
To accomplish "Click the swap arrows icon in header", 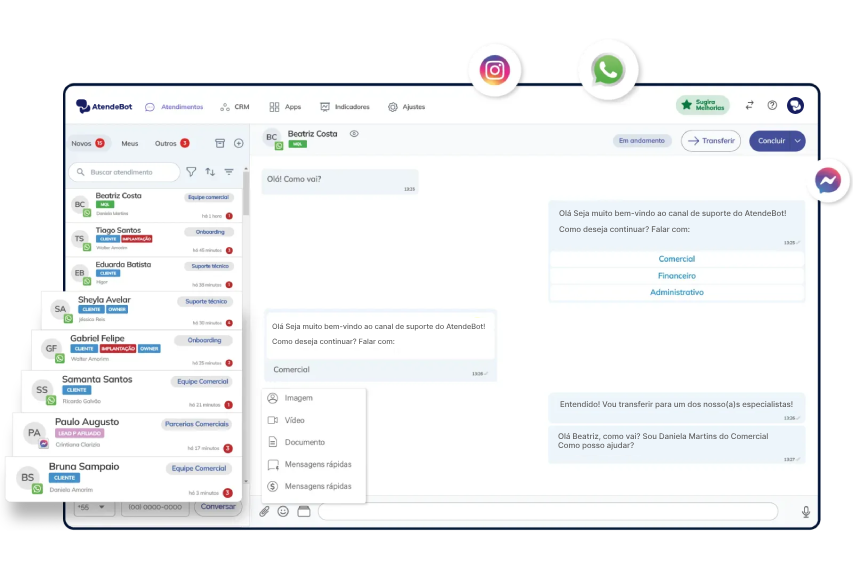I will coord(750,105).
